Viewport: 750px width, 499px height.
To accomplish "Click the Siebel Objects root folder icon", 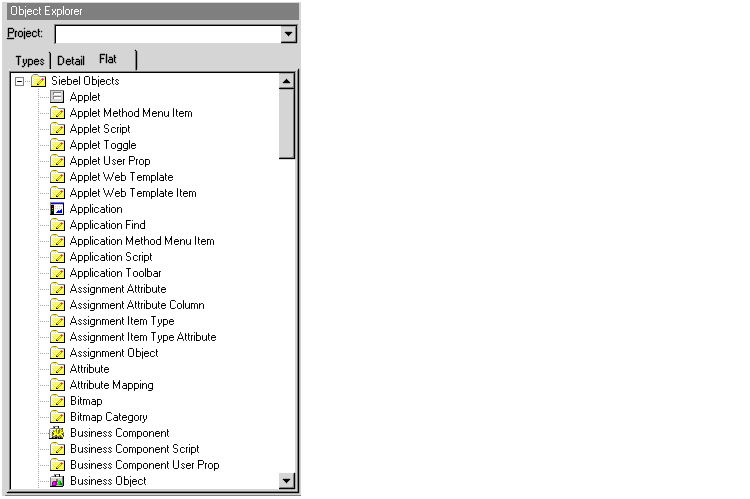I will pos(39,81).
